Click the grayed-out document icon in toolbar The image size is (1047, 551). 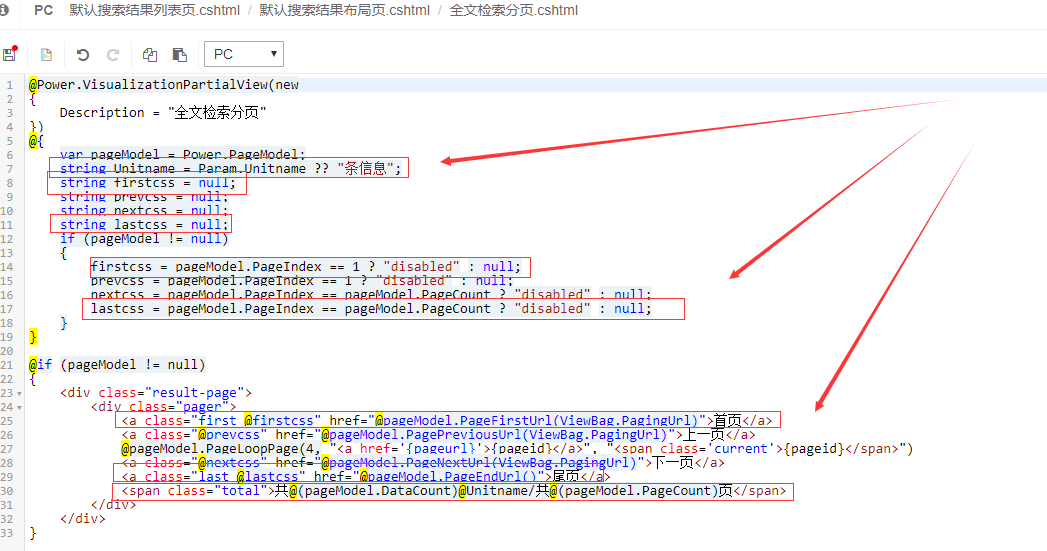[46, 54]
